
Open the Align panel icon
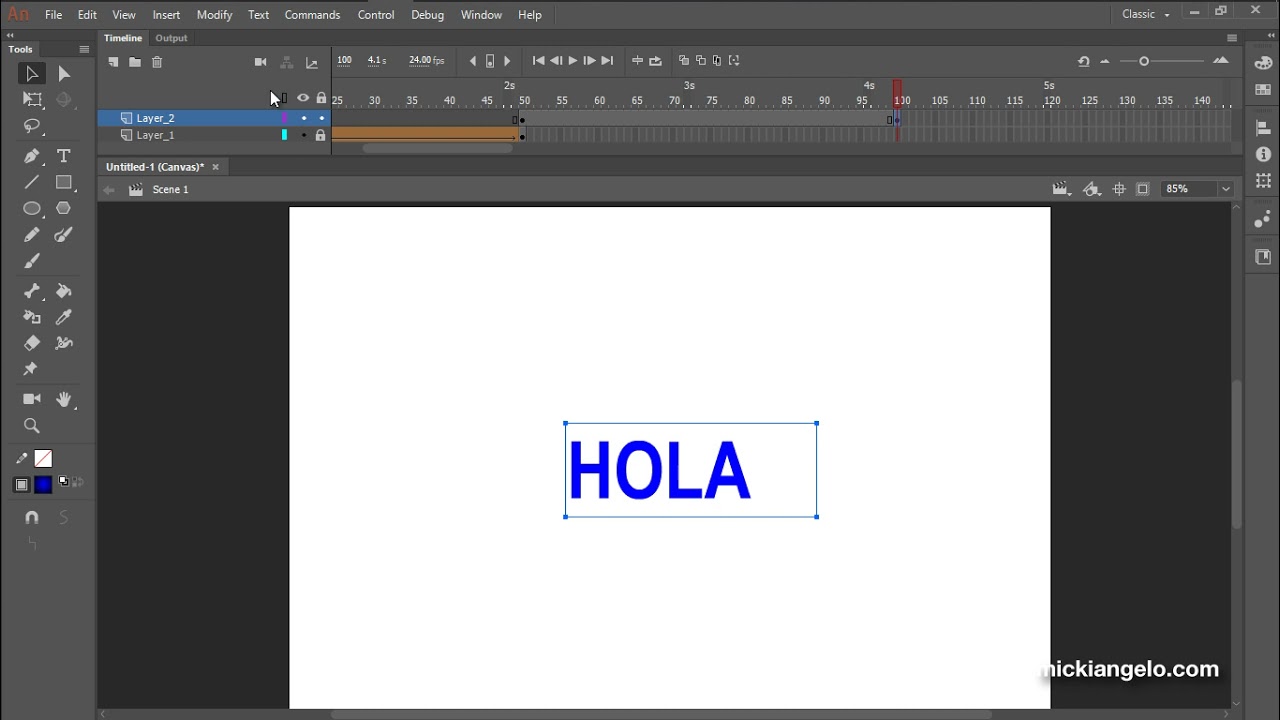click(1263, 128)
